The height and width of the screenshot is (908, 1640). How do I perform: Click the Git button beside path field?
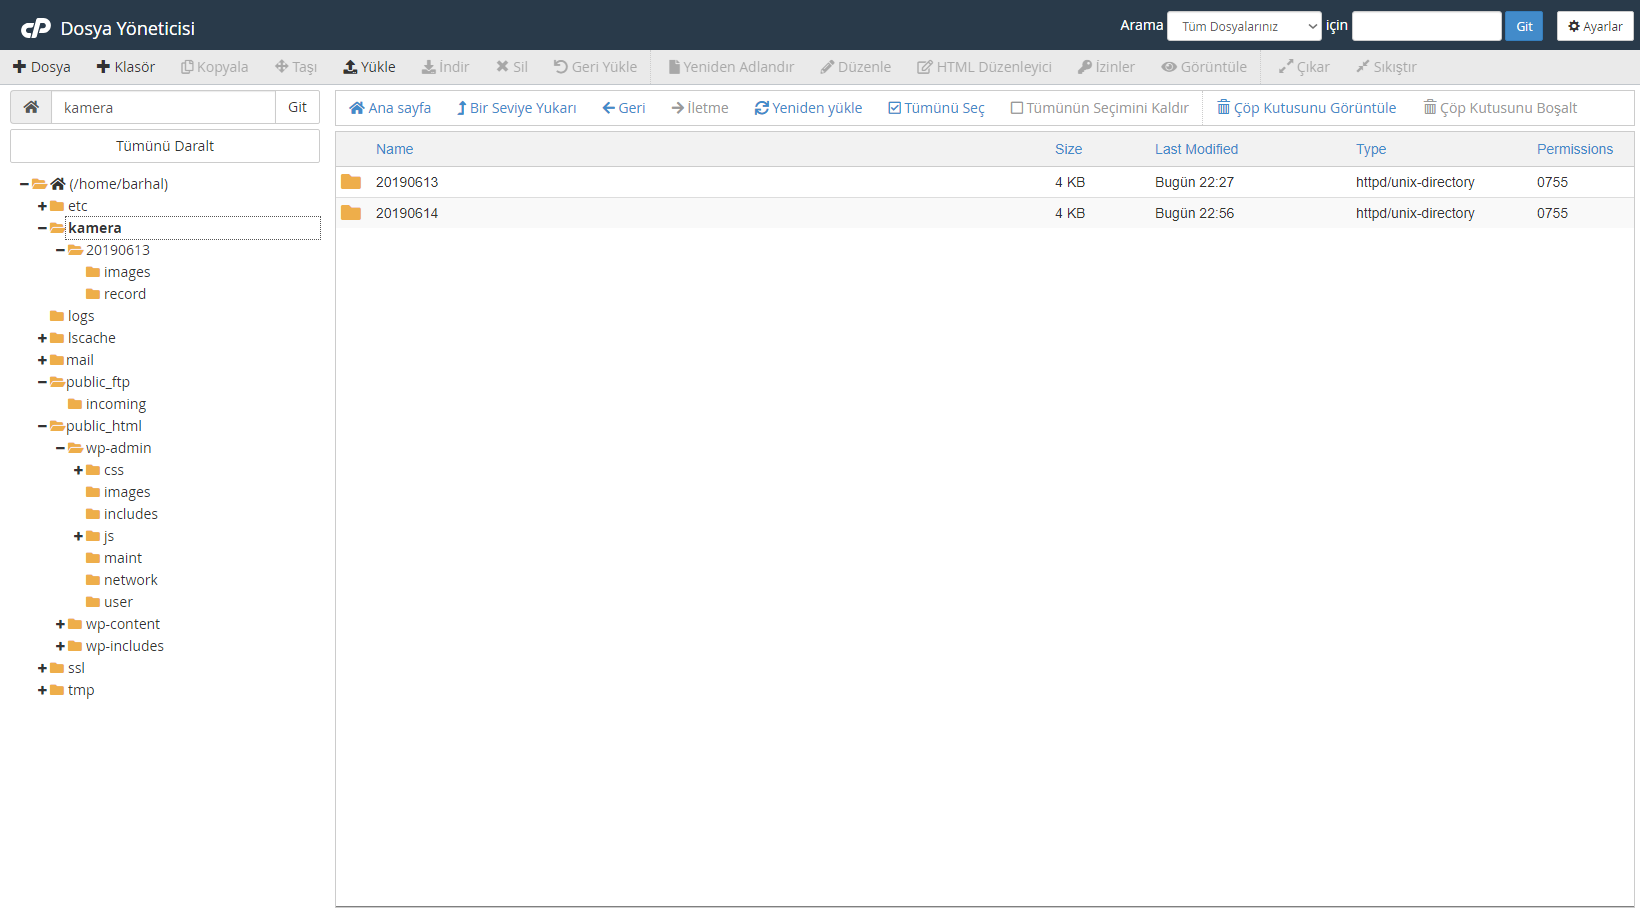coord(298,107)
